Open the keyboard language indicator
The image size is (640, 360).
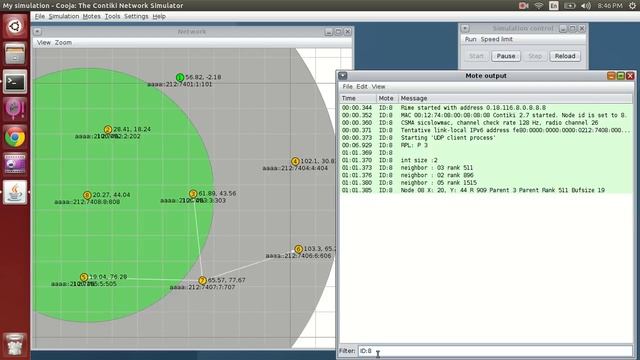pyautogui.click(x=554, y=5)
